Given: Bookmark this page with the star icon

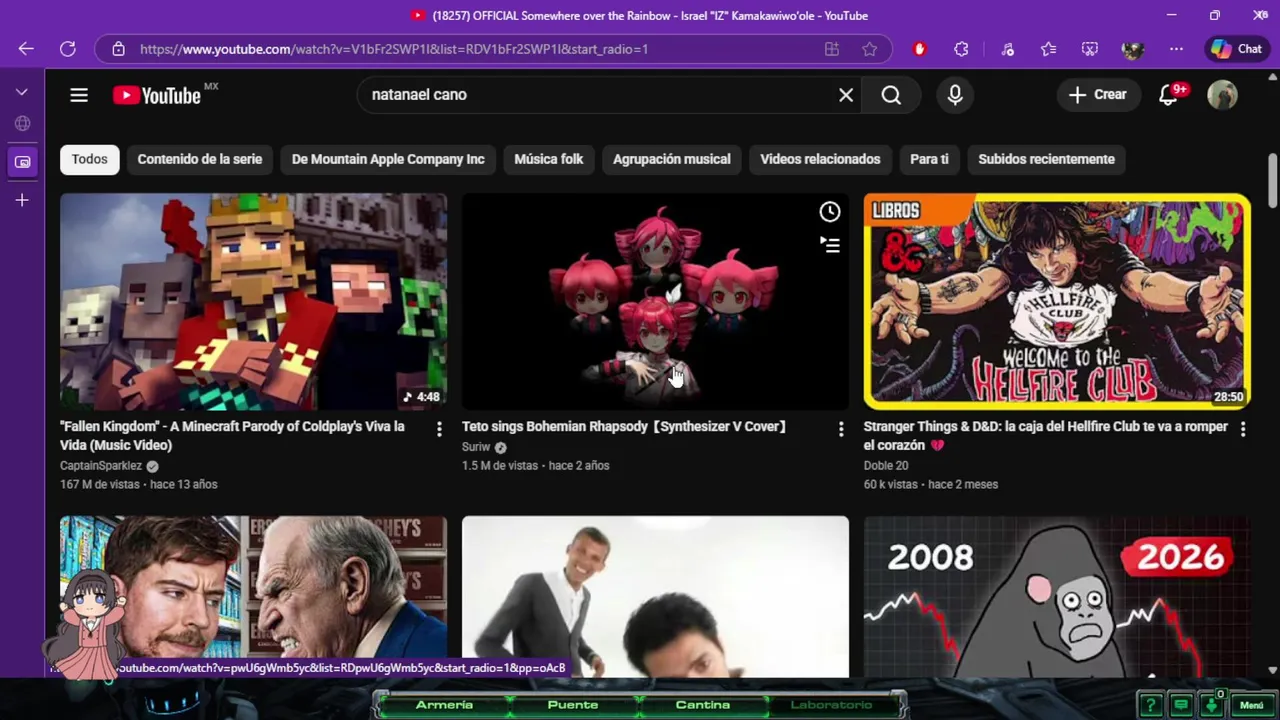Looking at the screenshot, I should pyautogui.click(x=870, y=49).
